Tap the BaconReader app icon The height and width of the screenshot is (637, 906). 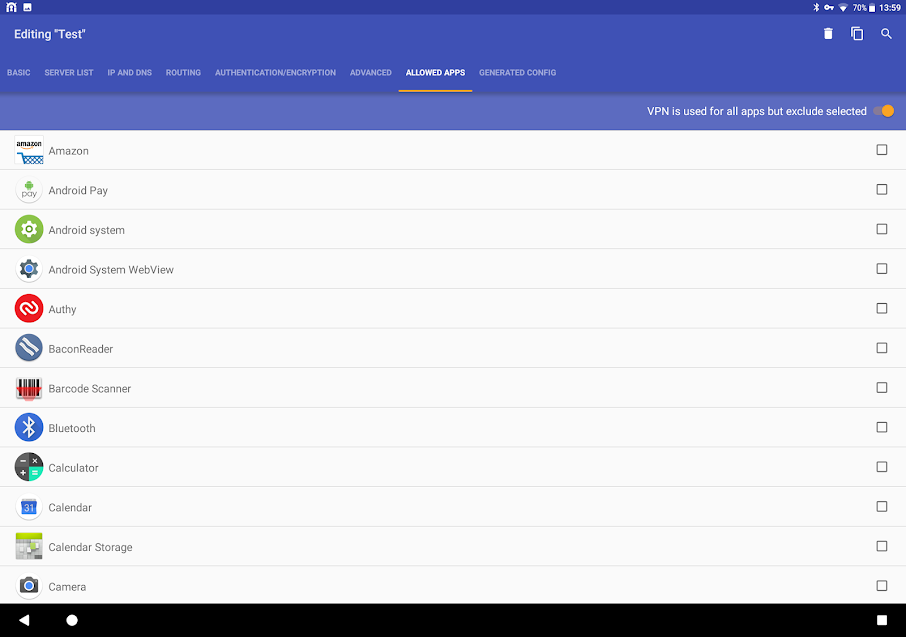[x=29, y=348]
